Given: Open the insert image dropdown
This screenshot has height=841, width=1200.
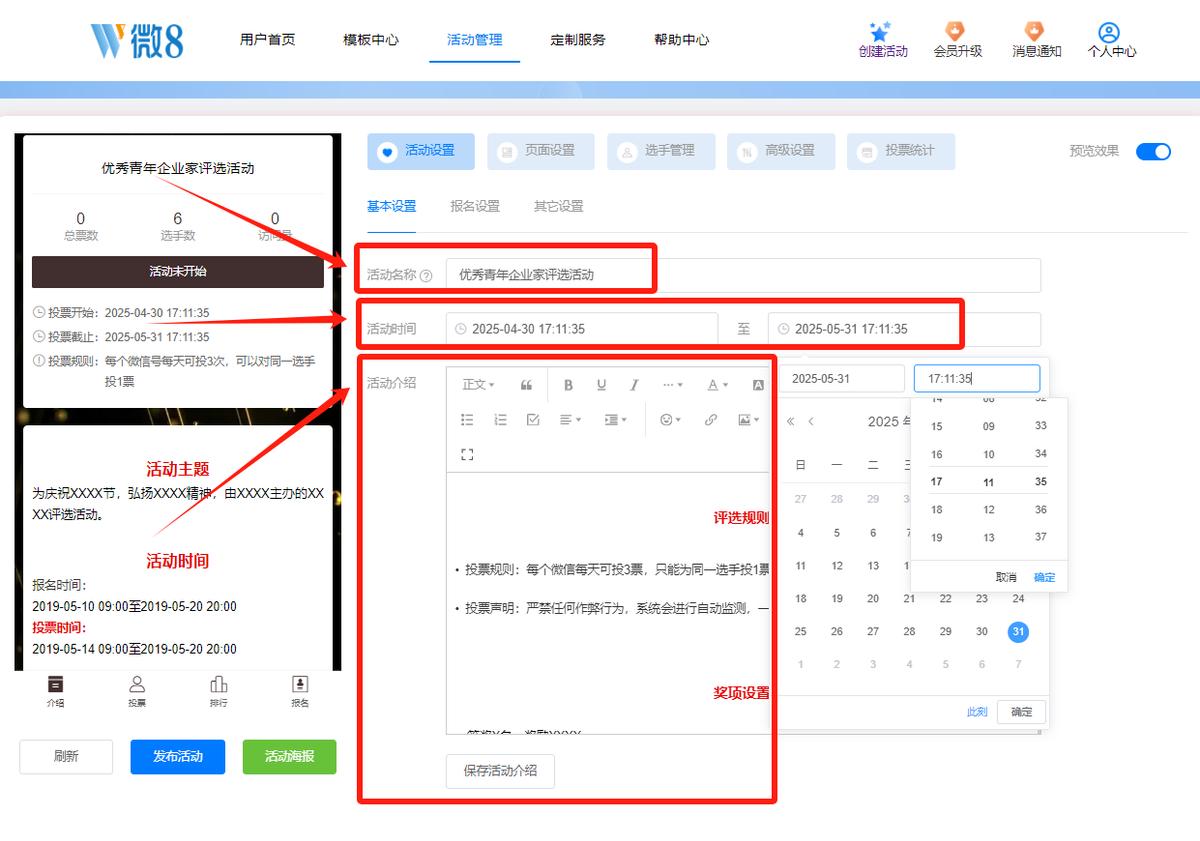Looking at the screenshot, I should pyautogui.click(x=749, y=420).
